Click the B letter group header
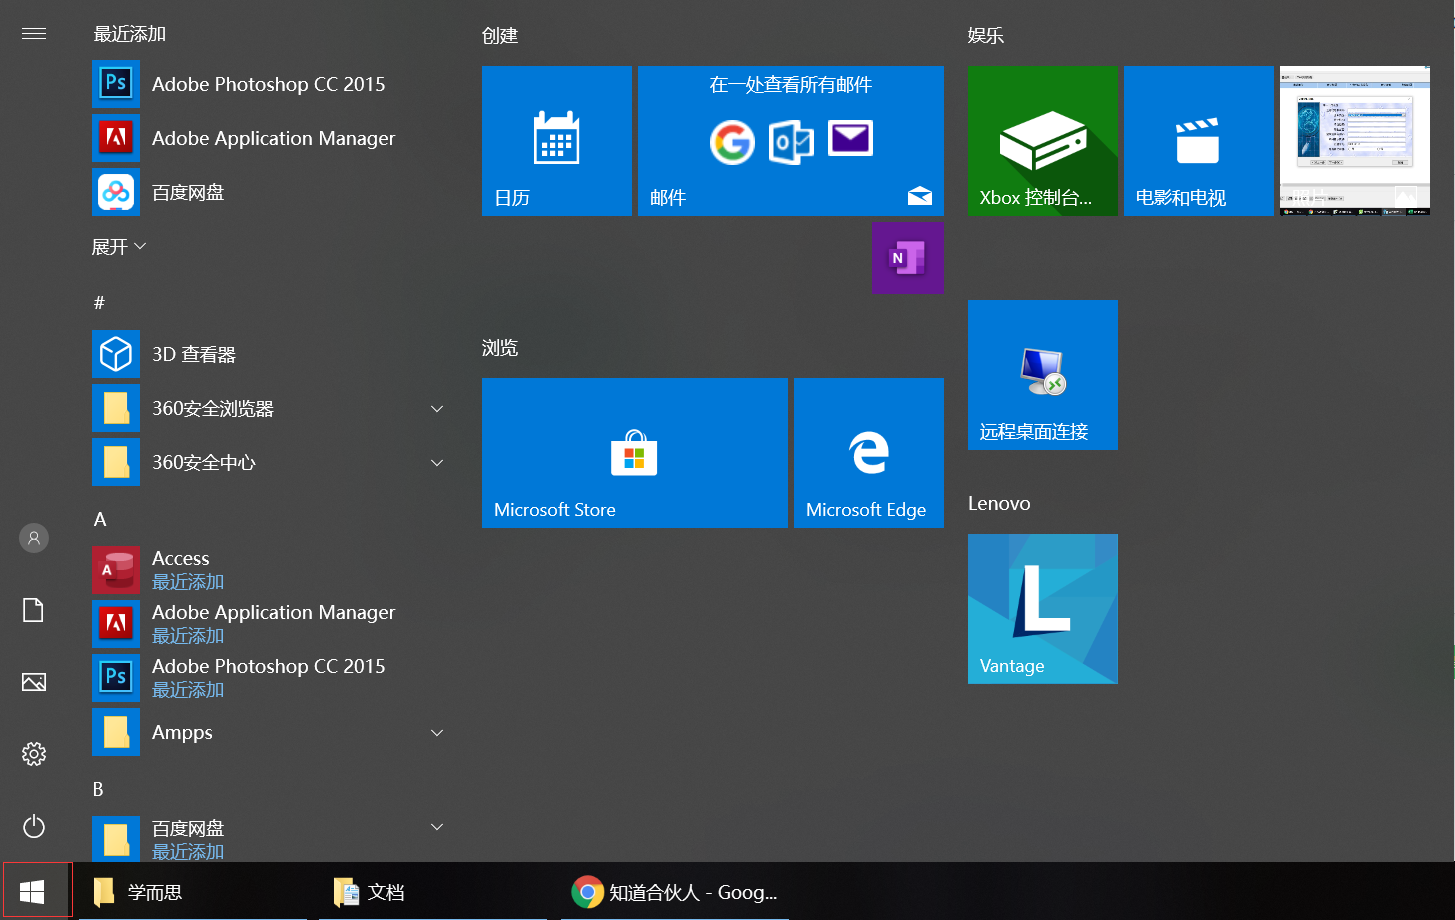The width and height of the screenshot is (1455, 920). [x=98, y=789]
